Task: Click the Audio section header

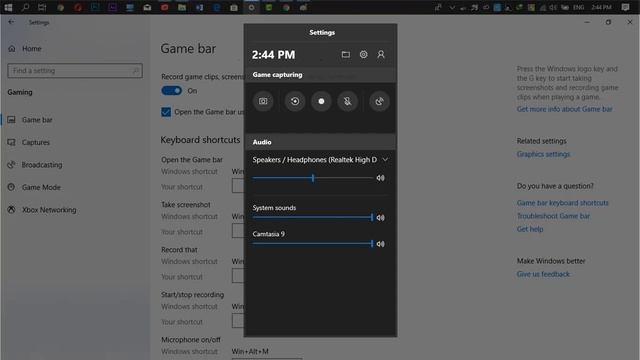Action: [262, 142]
